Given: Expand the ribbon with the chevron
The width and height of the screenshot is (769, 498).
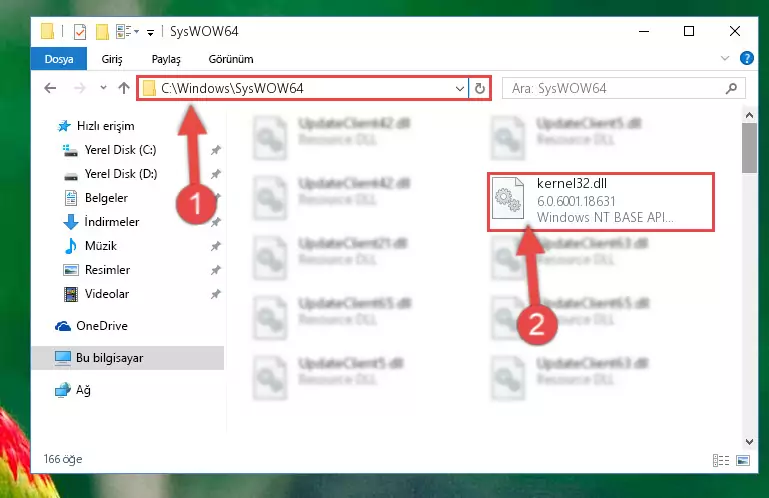Looking at the screenshot, I should (x=725, y=58).
